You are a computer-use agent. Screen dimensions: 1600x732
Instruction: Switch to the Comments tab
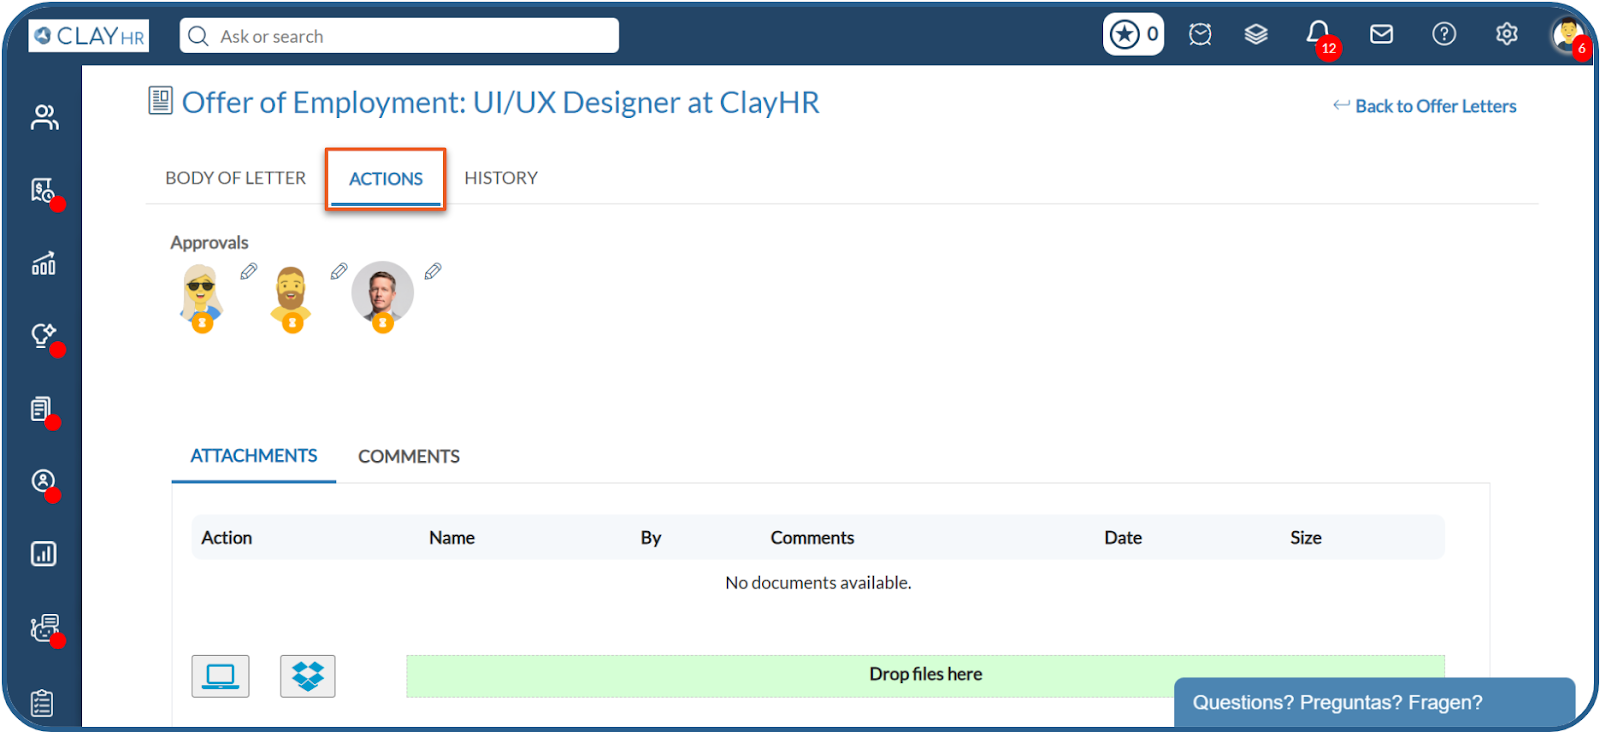pos(409,456)
